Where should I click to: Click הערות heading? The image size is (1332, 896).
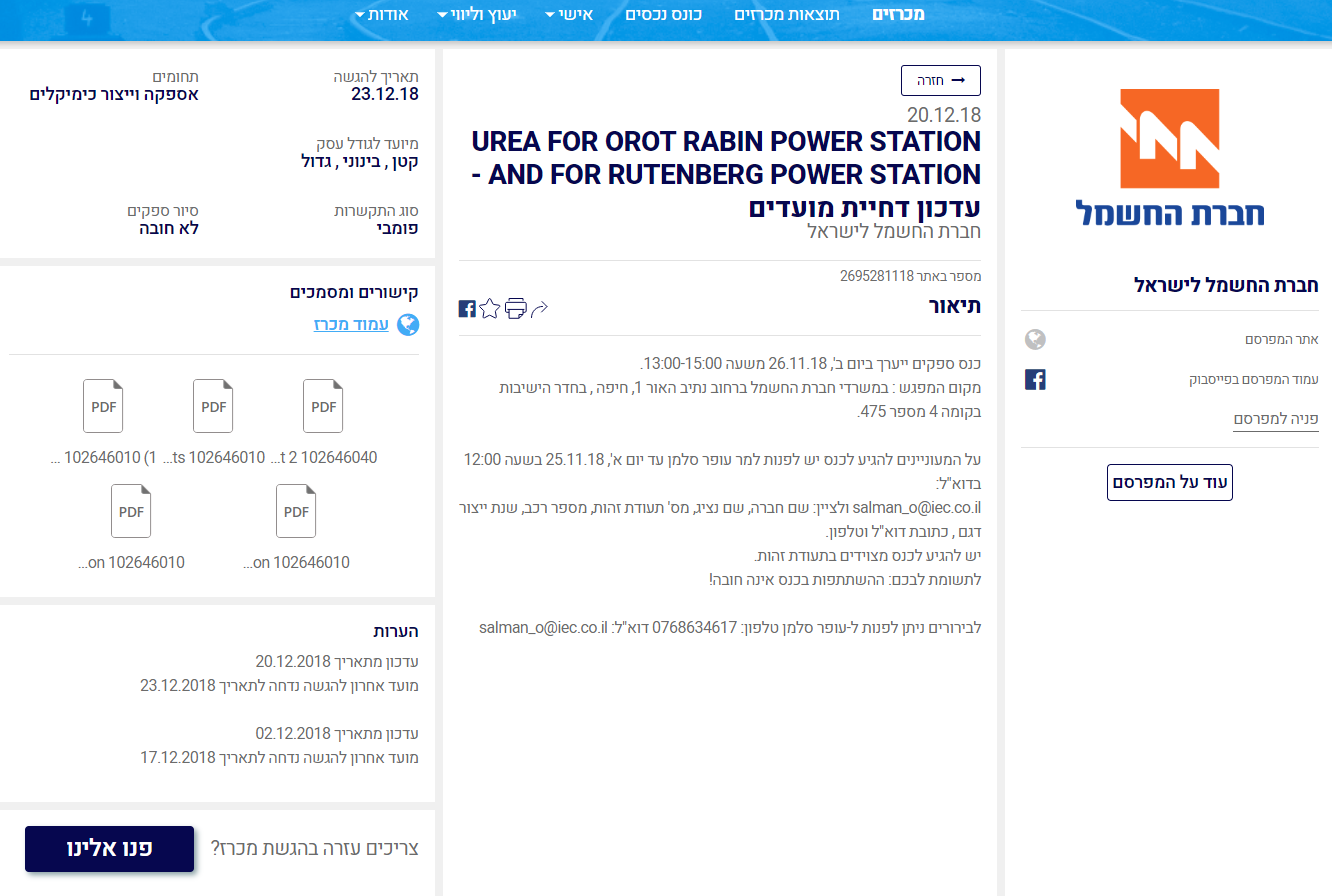click(396, 631)
